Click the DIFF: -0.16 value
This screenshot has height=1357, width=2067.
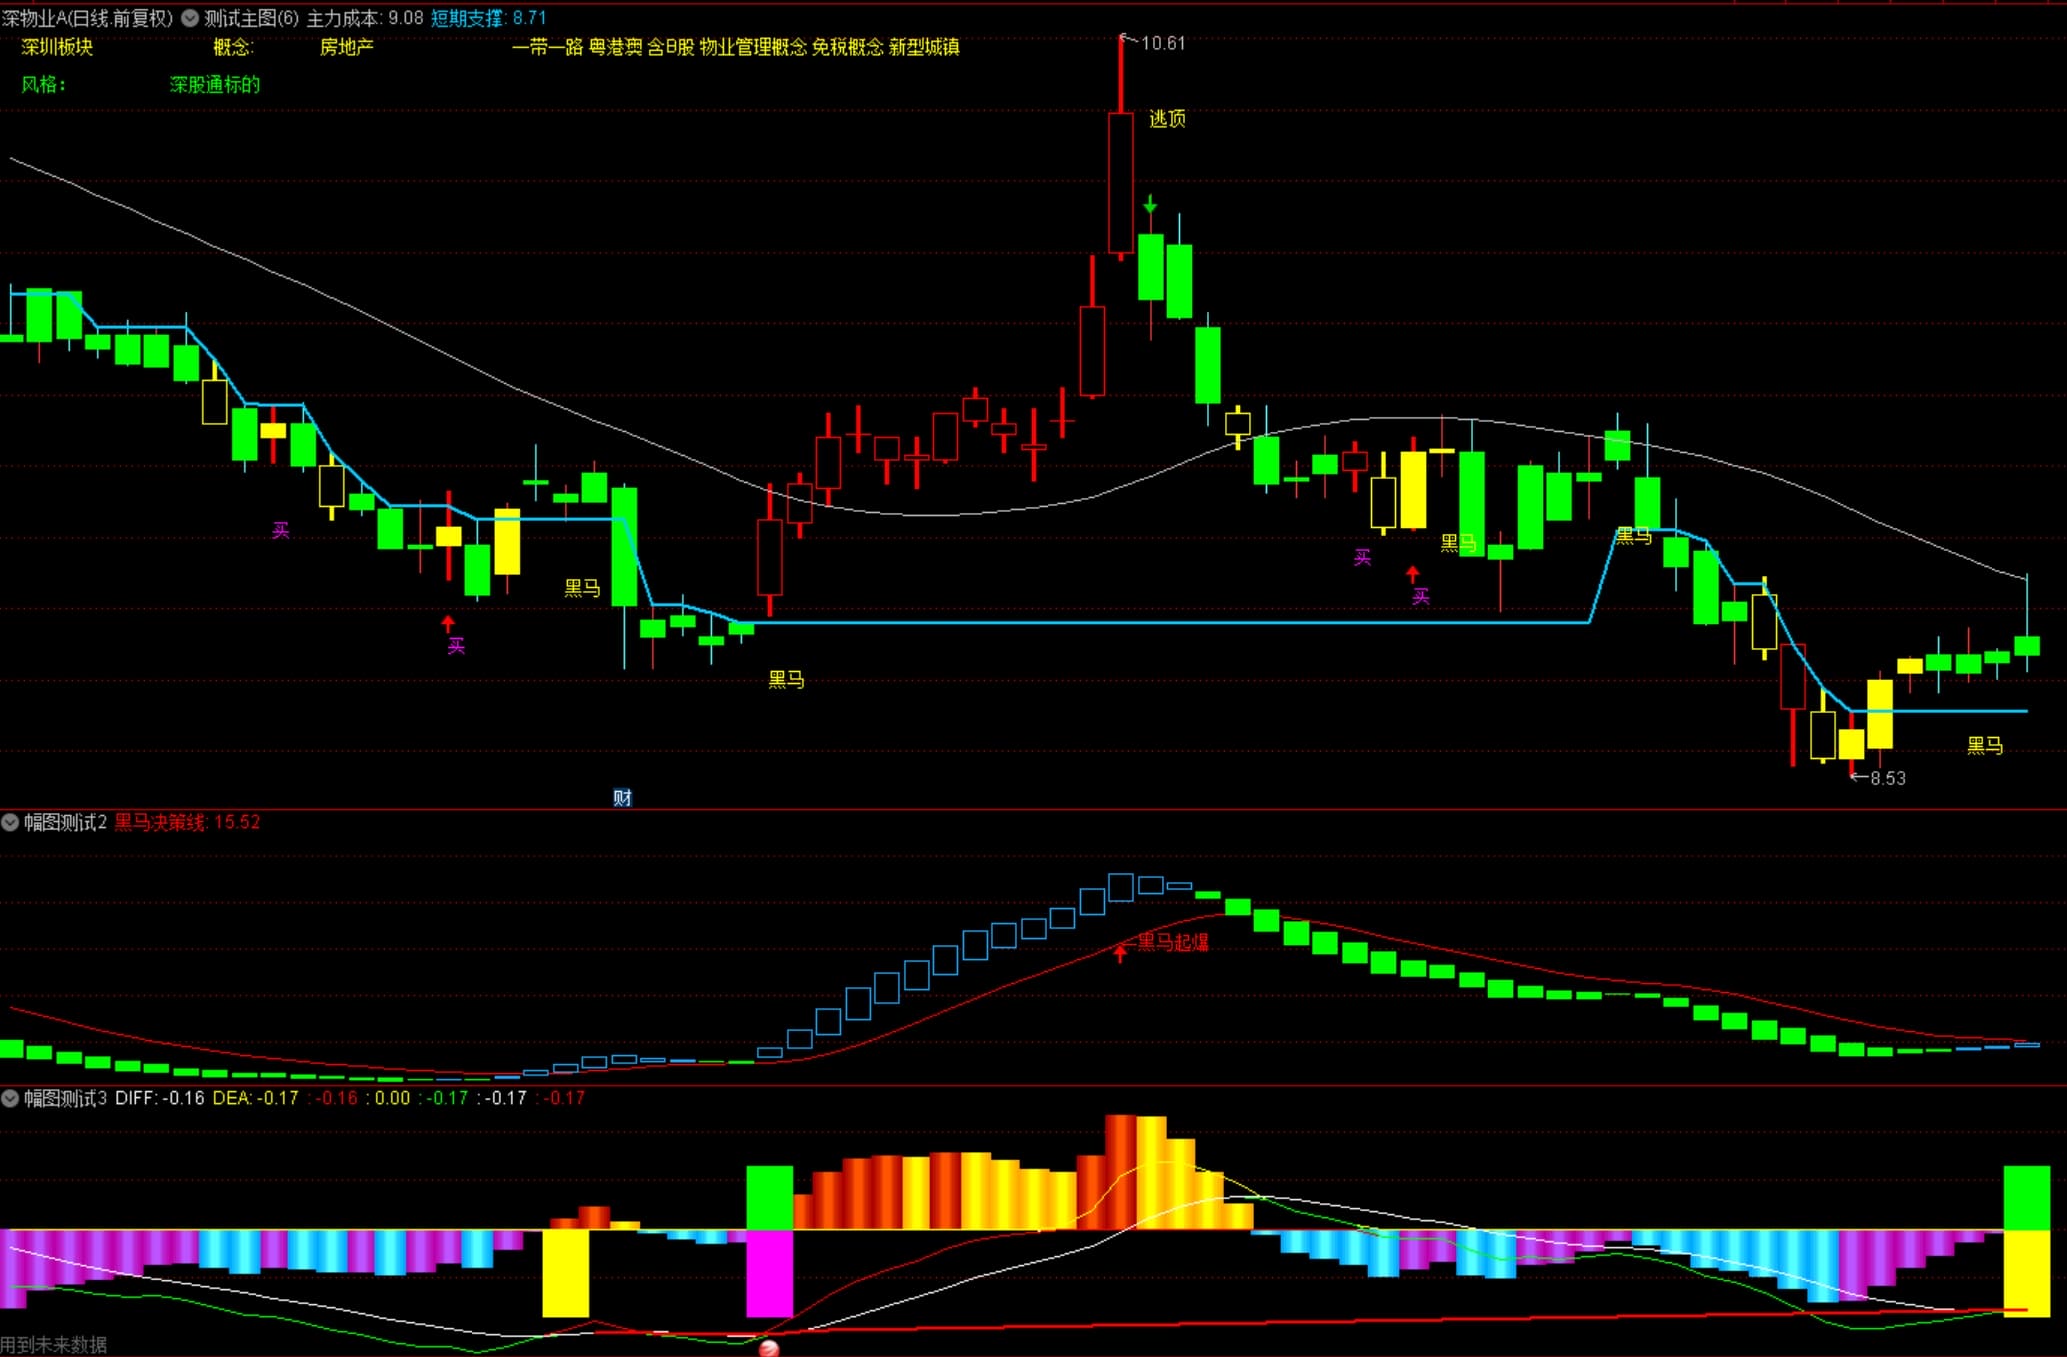(x=160, y=1098)
